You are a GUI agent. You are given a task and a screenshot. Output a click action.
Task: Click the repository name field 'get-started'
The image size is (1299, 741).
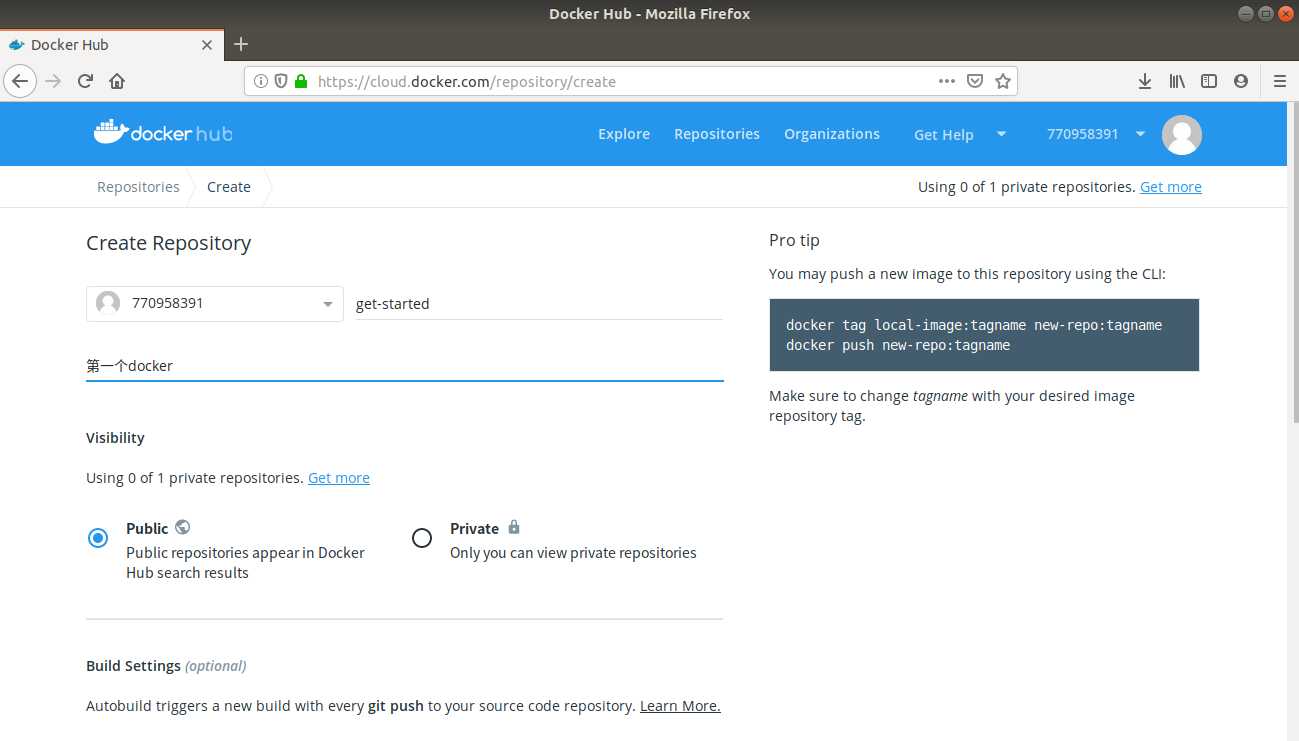[539, 303]
